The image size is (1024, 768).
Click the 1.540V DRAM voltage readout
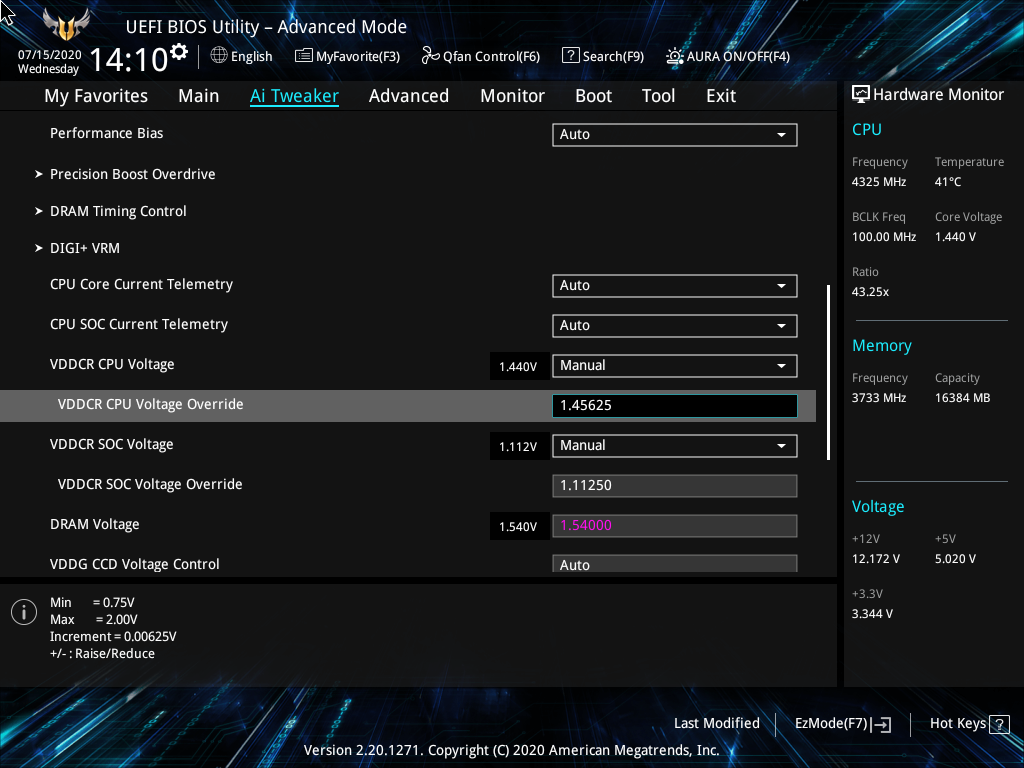tap(519, 526)
